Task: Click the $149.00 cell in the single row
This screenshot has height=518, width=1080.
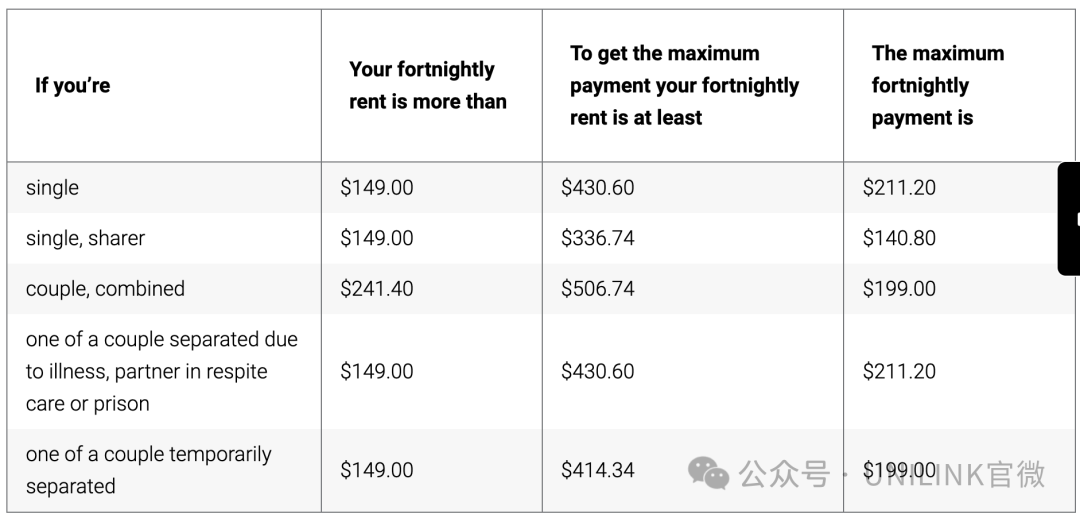Action: [377, 188]
